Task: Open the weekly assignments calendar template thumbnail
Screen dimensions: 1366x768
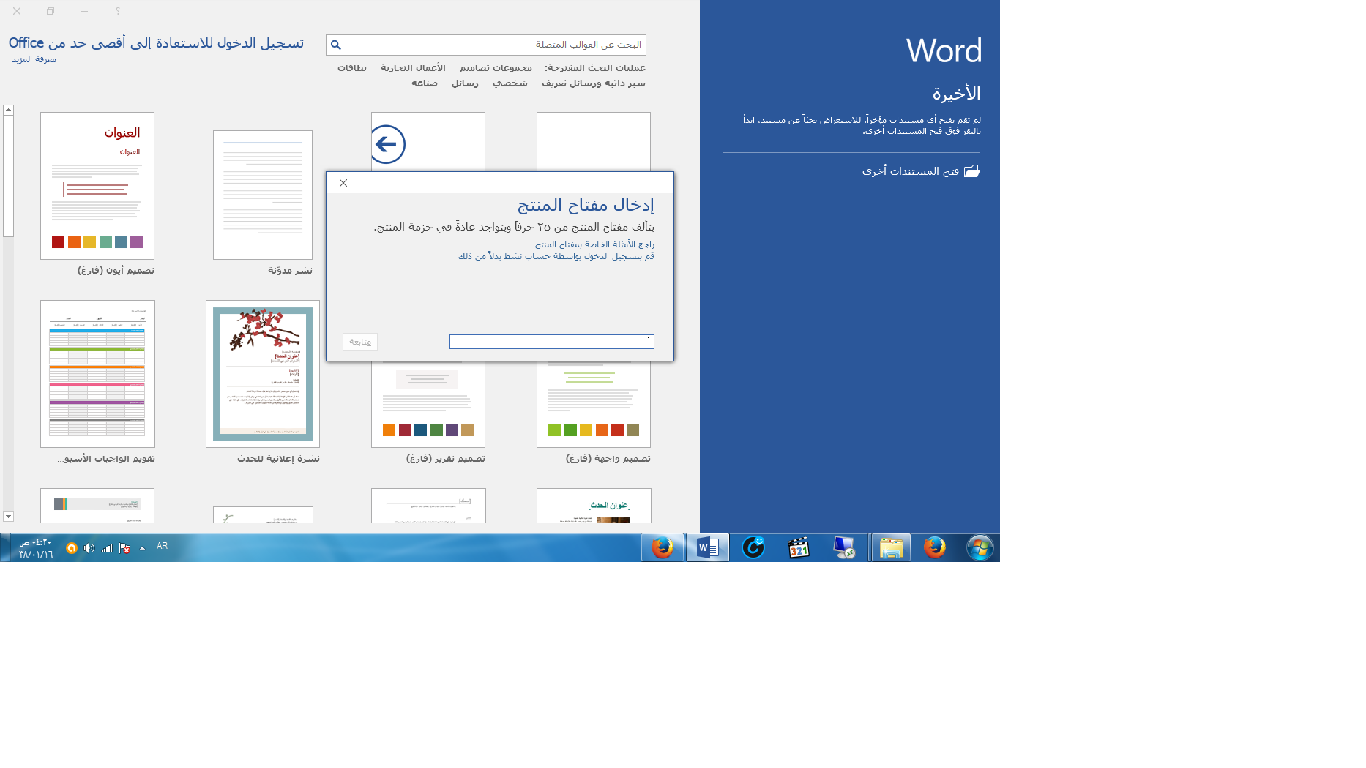Action: click(97, 374)
